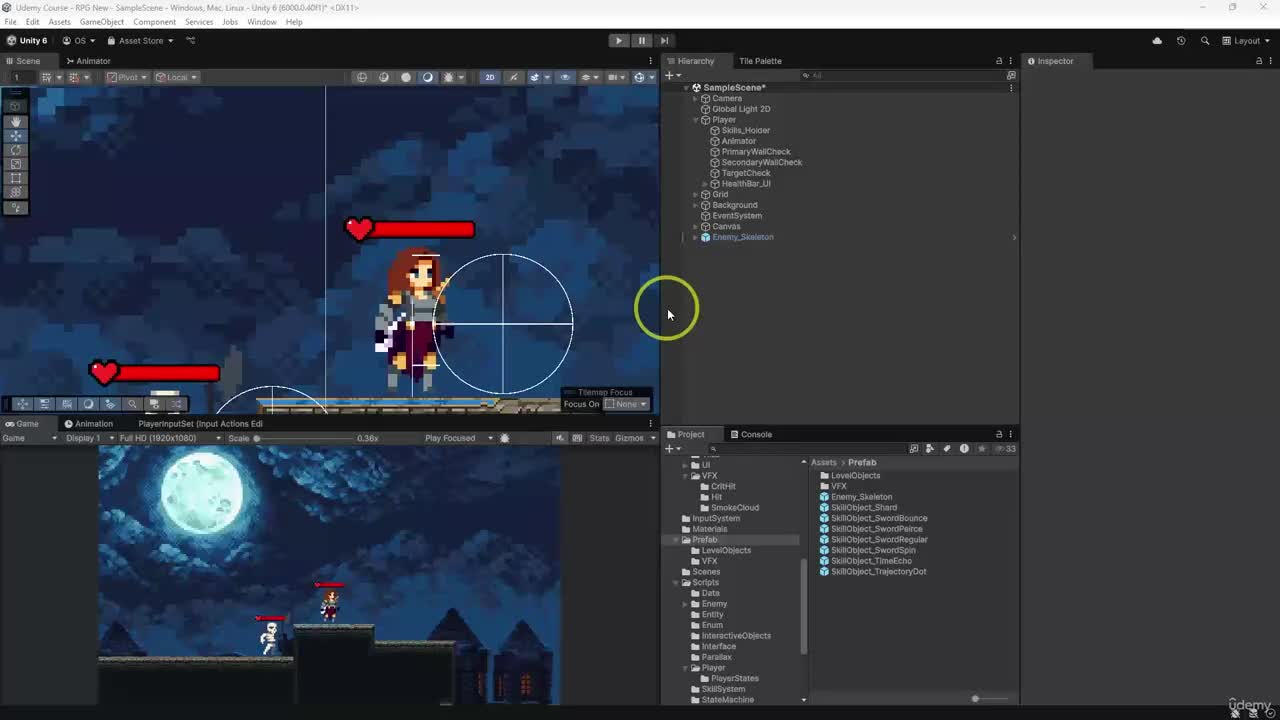Expand the Canvas object in Hierarchy

tap(696, 227)
